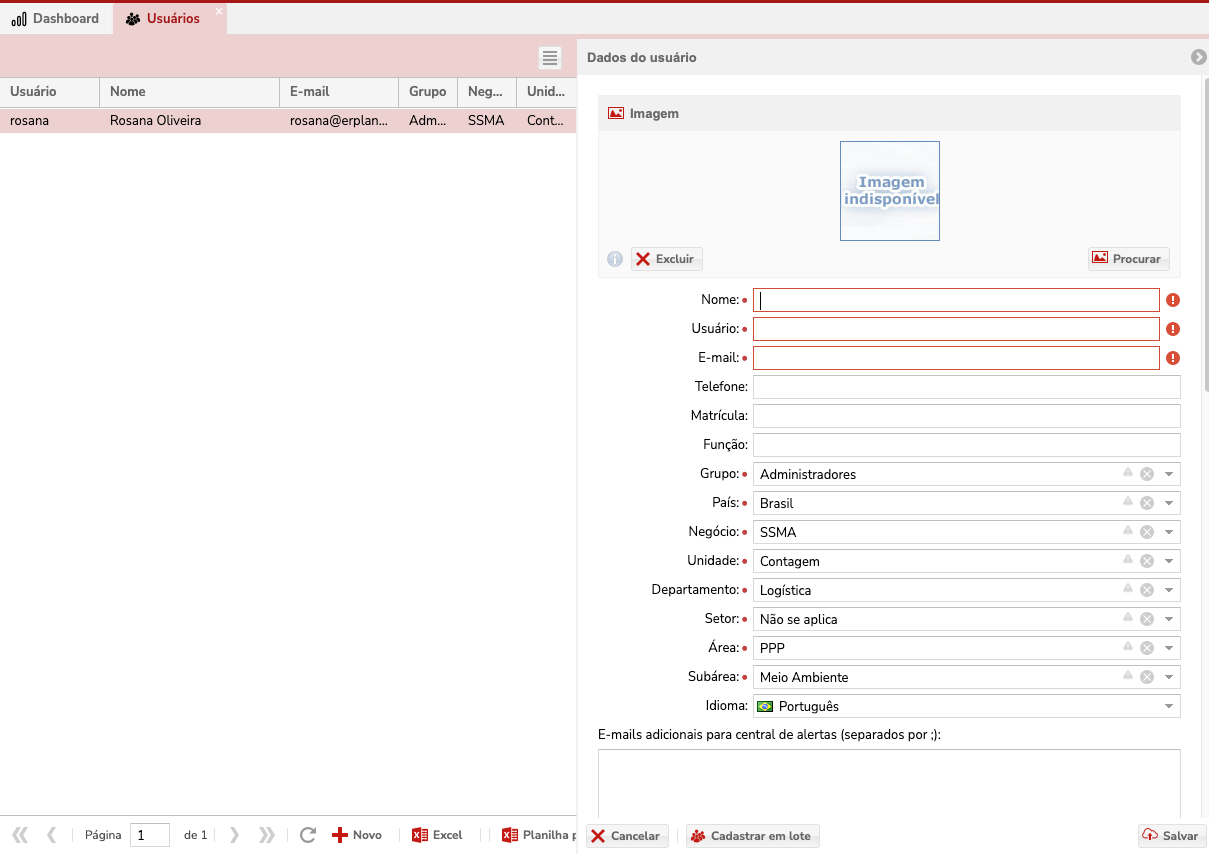Go to previous page of users

point(52,835)
